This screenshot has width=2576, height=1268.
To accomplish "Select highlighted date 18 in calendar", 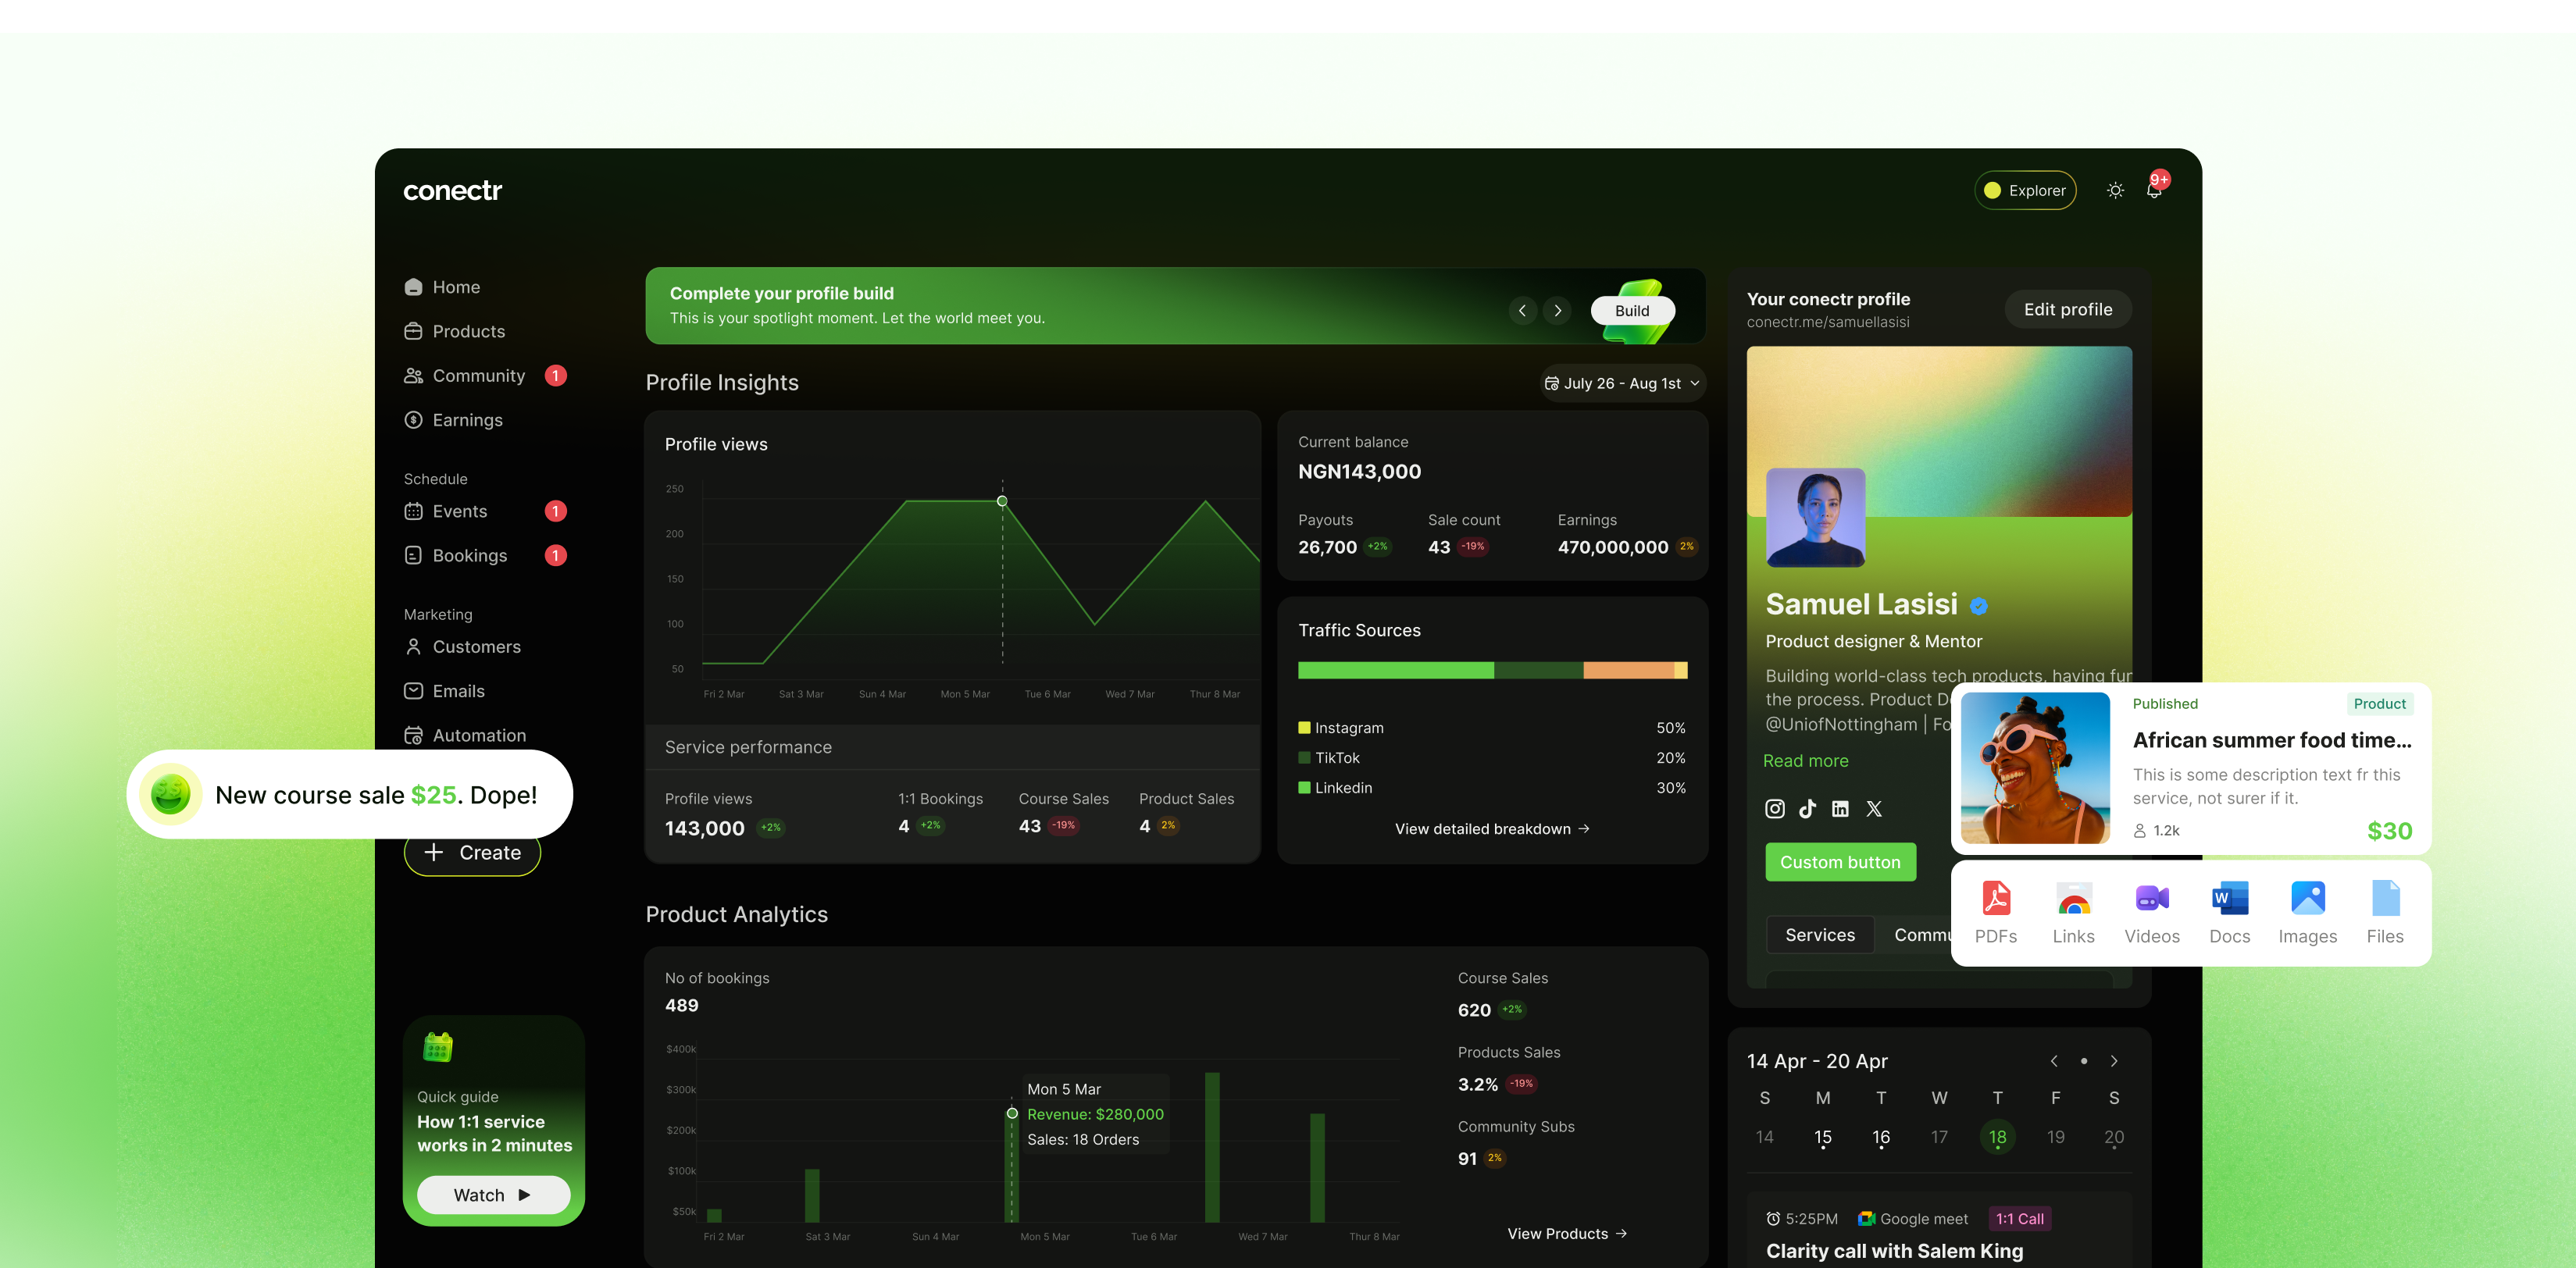I will pyautogui.click(x=1997, y=1137).
